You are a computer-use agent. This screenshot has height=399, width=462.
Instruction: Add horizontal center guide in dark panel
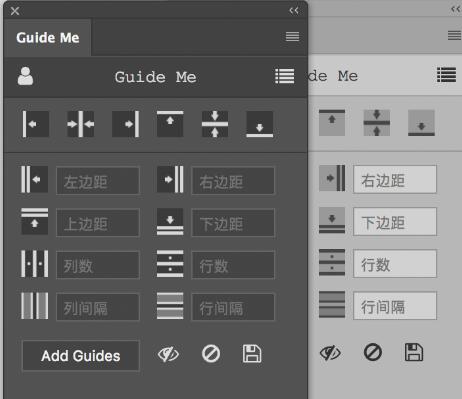[x=215, y=124]
